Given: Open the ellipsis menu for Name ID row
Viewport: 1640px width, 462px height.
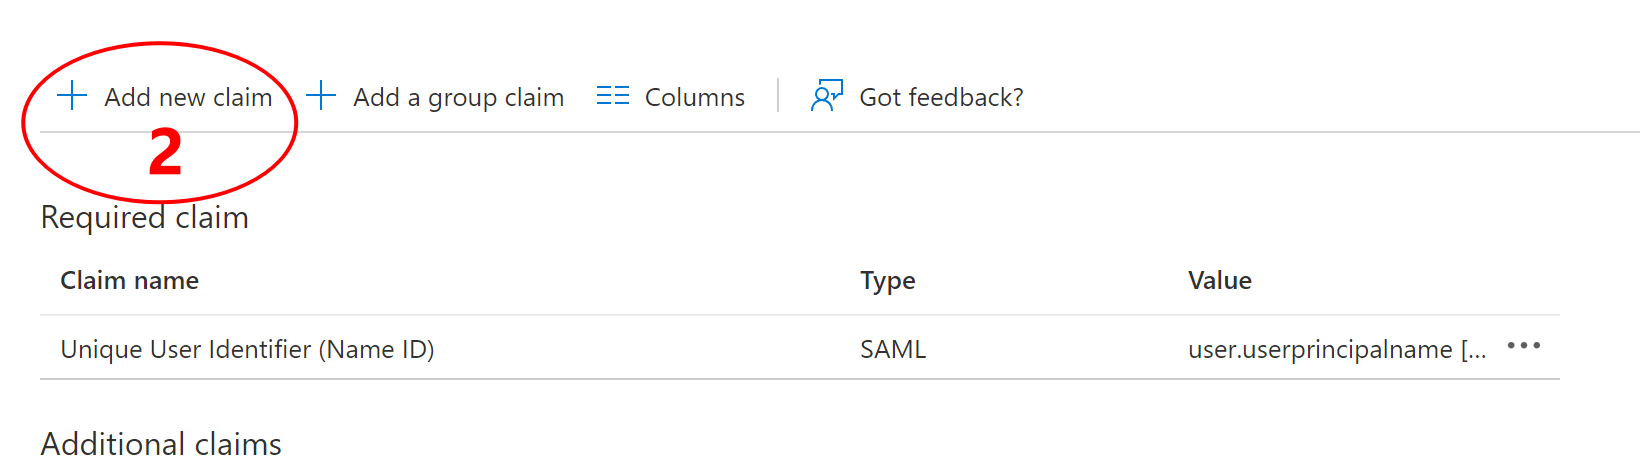Looking at the screenshot, I should tap(1523, 346).
